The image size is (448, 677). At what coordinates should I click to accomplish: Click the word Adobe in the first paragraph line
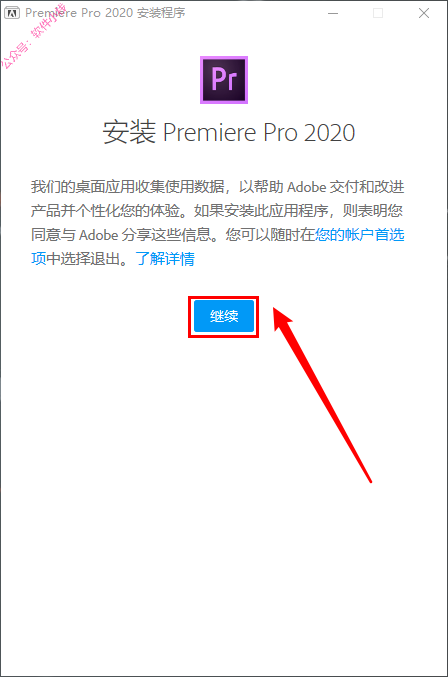[306, 187]
